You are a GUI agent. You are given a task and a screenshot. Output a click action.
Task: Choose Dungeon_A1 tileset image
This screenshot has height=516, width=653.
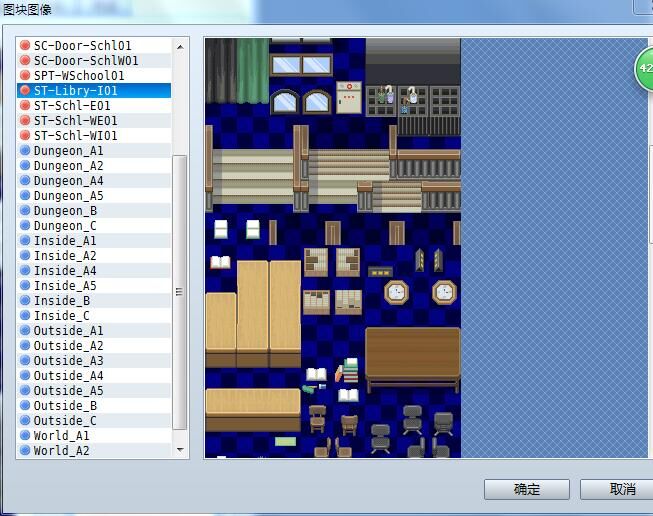pos(94,150)
